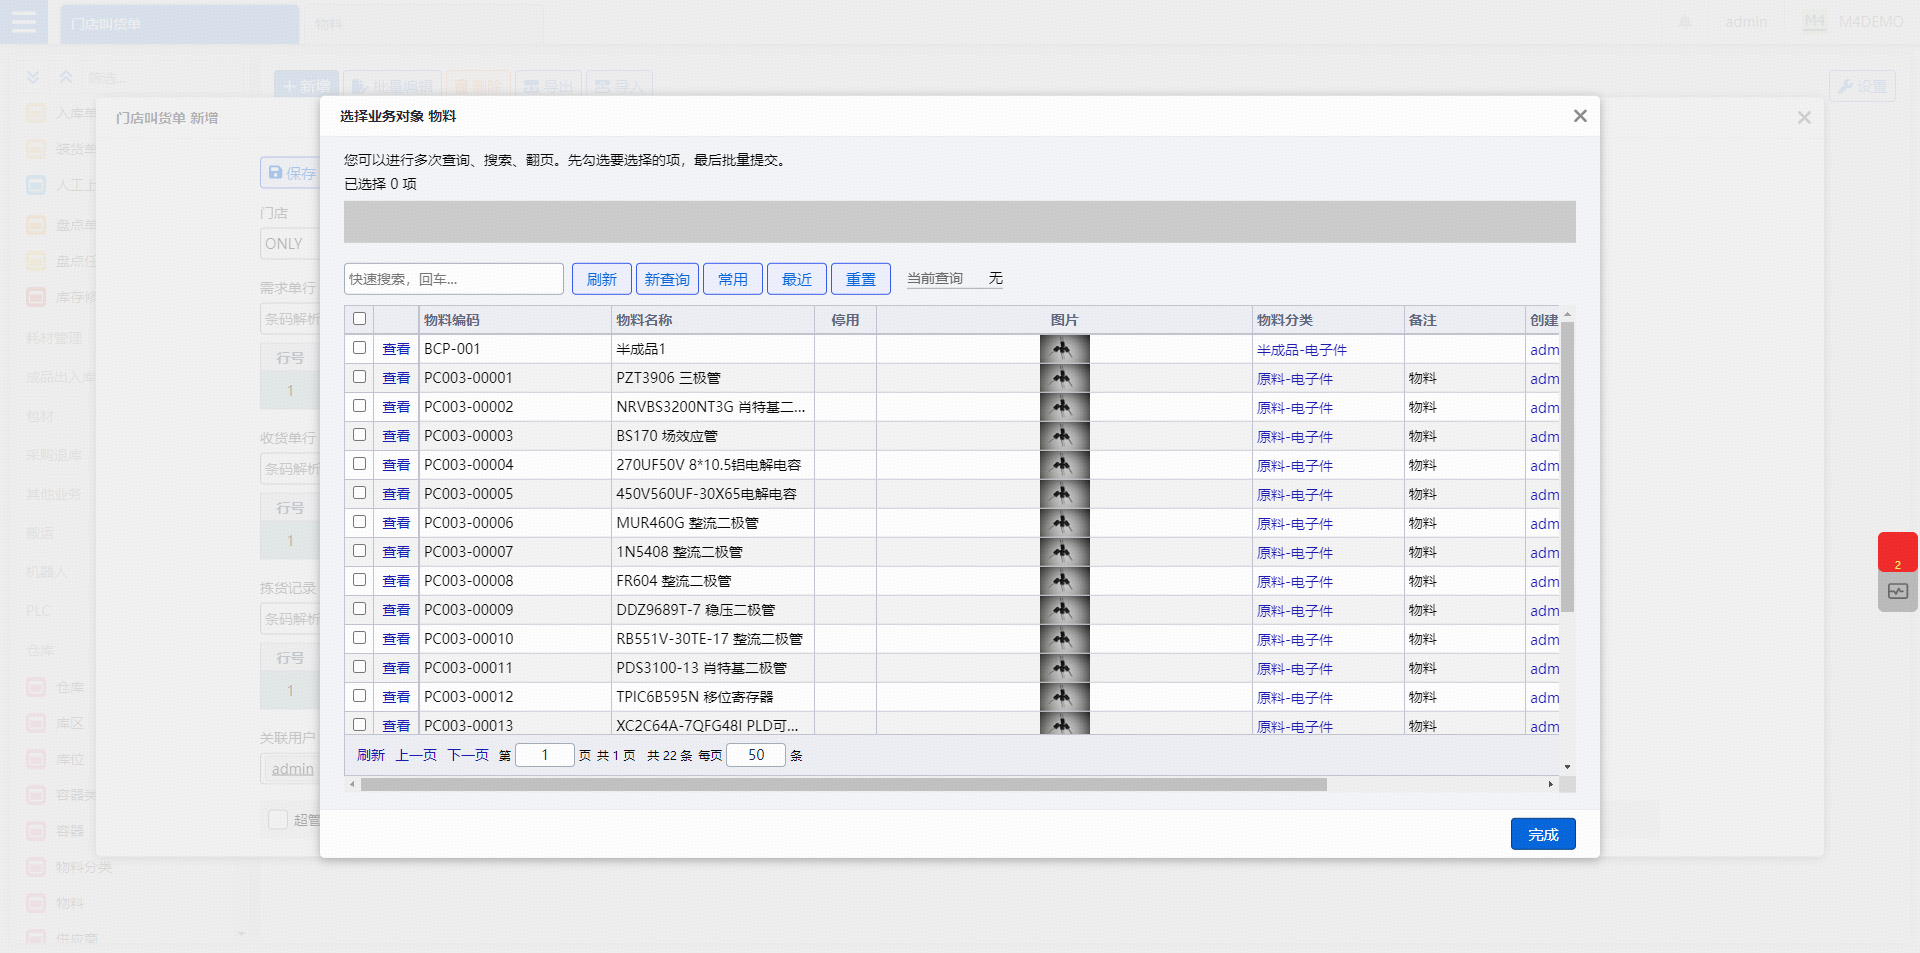The height and width of the screenshot is (953, 1920).
Task: Open the hamburger menu icon
Action: [24, 22]
